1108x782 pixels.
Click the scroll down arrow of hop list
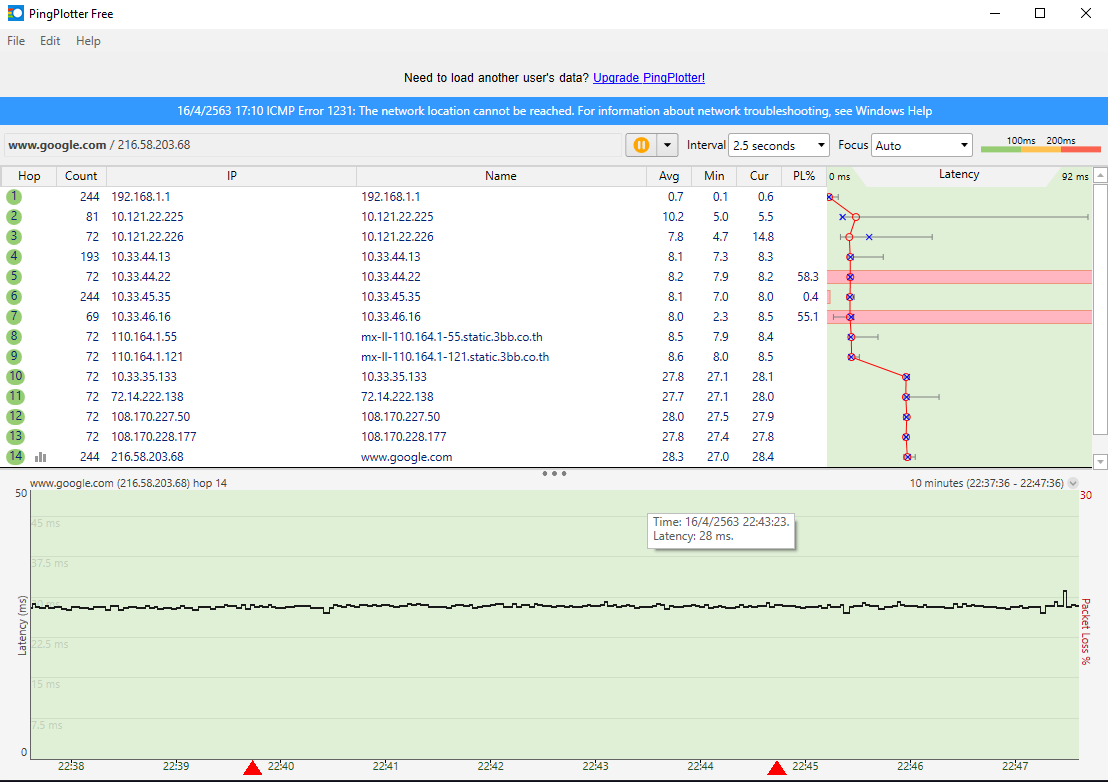pyautogui.click(x=1100, y=461)
